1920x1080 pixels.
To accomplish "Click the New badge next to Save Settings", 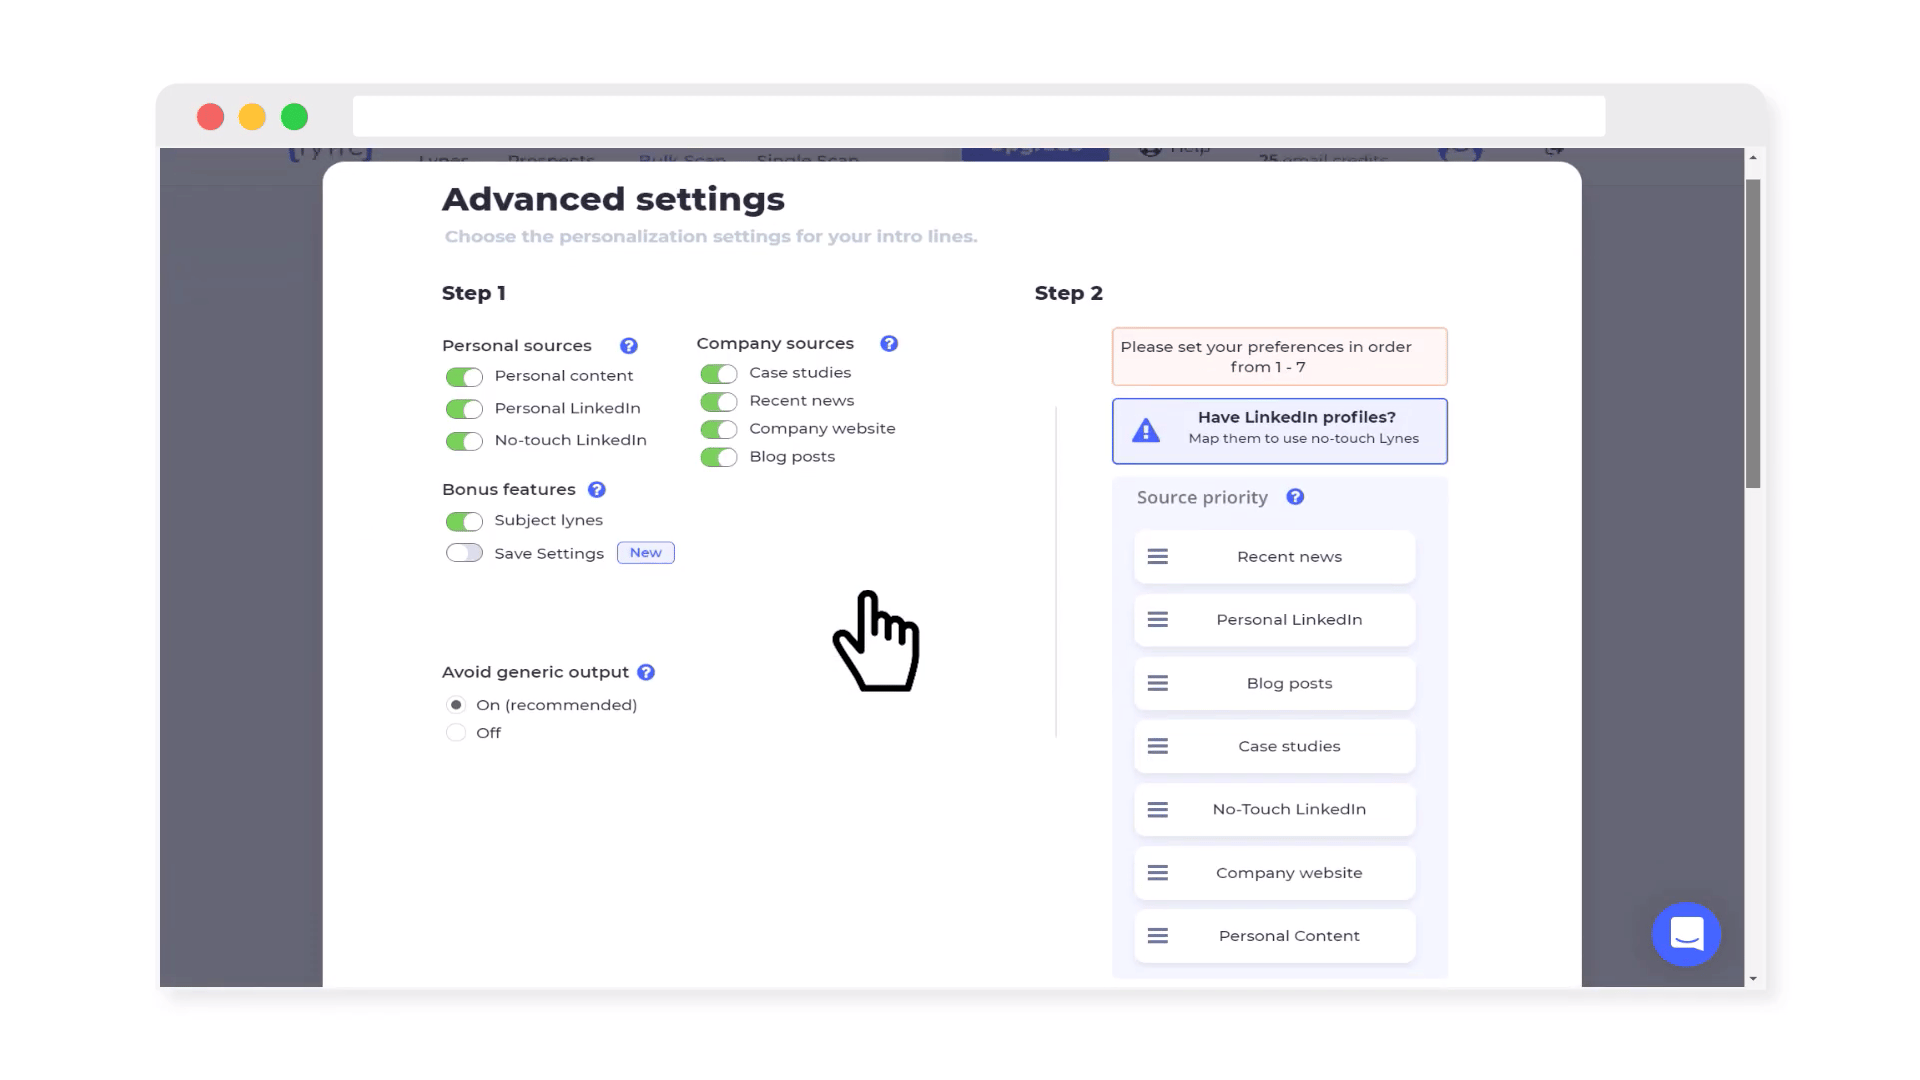I will [645, 552].
